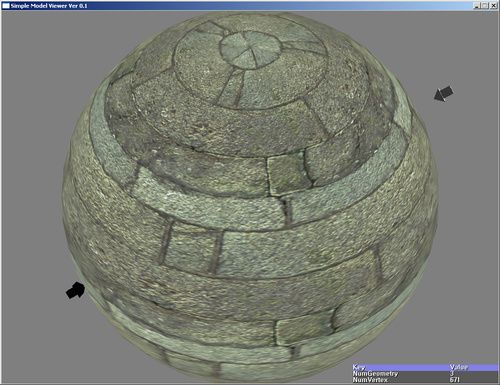Click the NumVertex value '671'
500x385 pixels.
[x=455, y=379]
